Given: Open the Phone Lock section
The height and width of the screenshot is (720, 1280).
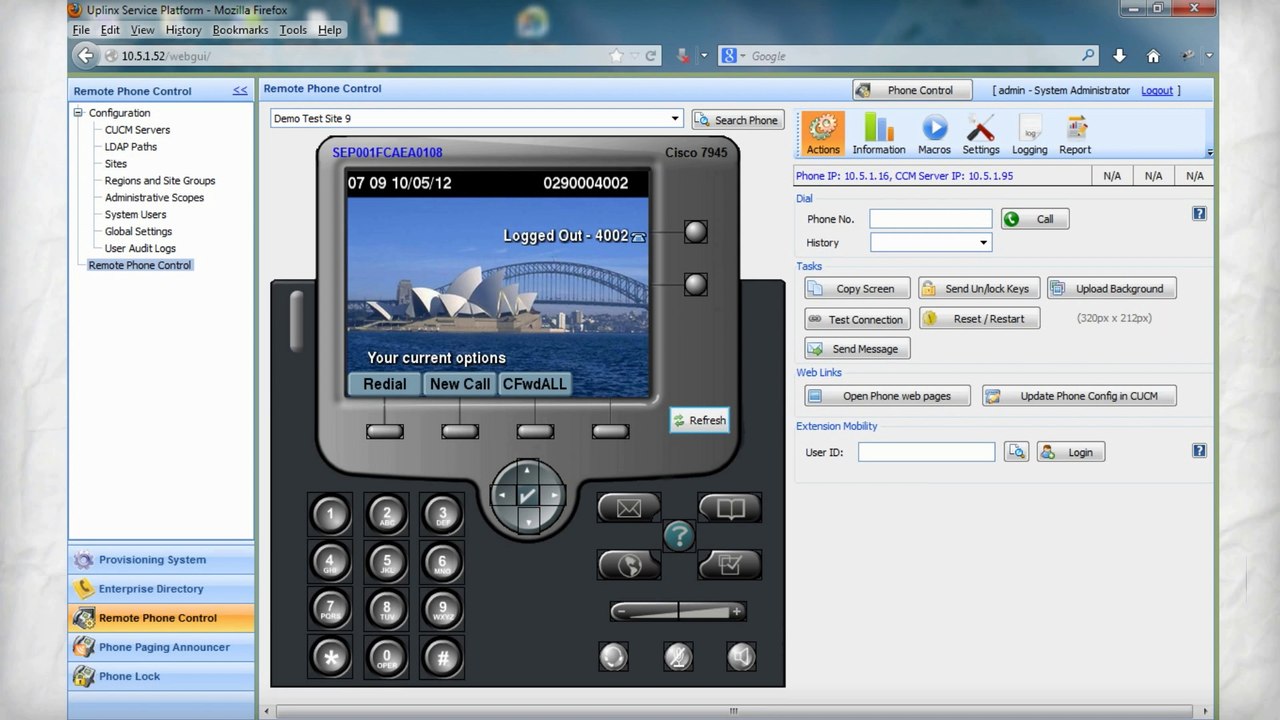Looking at the screenshot, I should pos(161,676).
